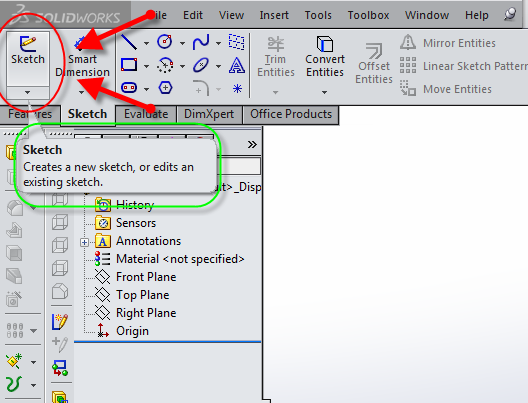The width and height of the screenshot is (528, 403).
Task: Select the Spline sketch tool
Action: click(201, 42)
